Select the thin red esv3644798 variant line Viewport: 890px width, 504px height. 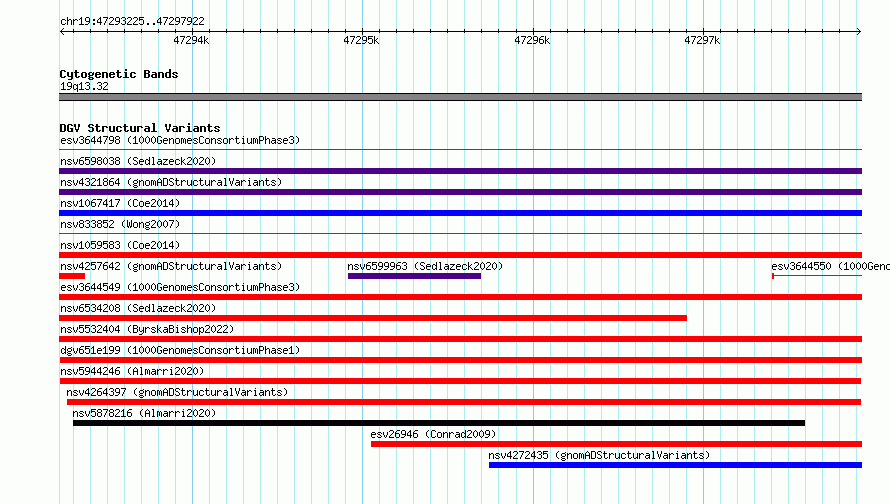tap(460, 150)
